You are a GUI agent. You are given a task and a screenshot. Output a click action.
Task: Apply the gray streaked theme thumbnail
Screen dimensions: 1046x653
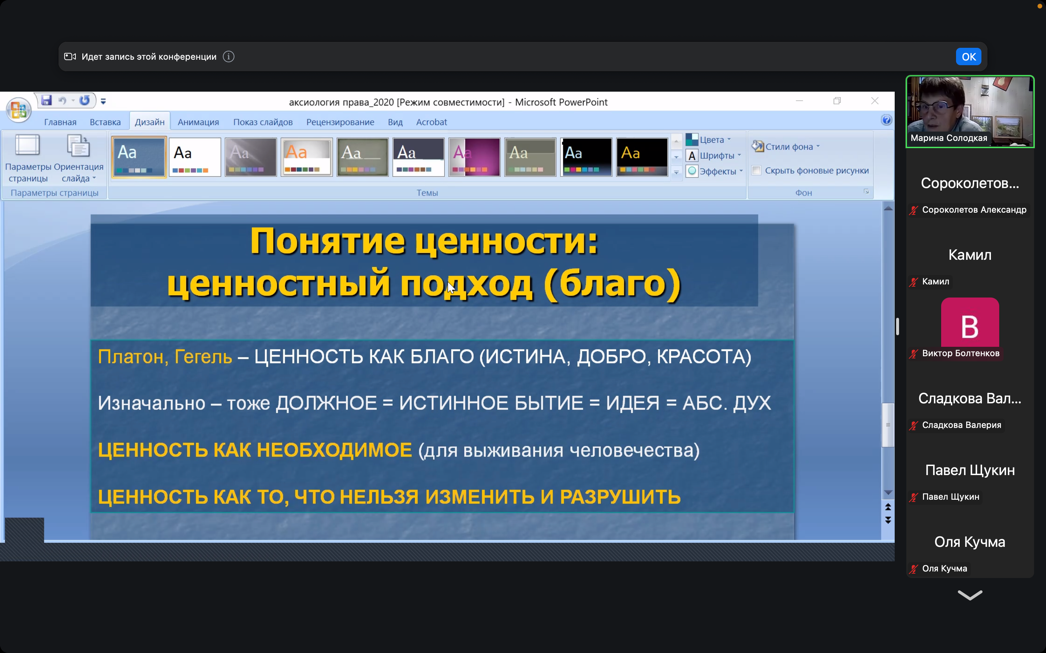click(x=251, y=157)
